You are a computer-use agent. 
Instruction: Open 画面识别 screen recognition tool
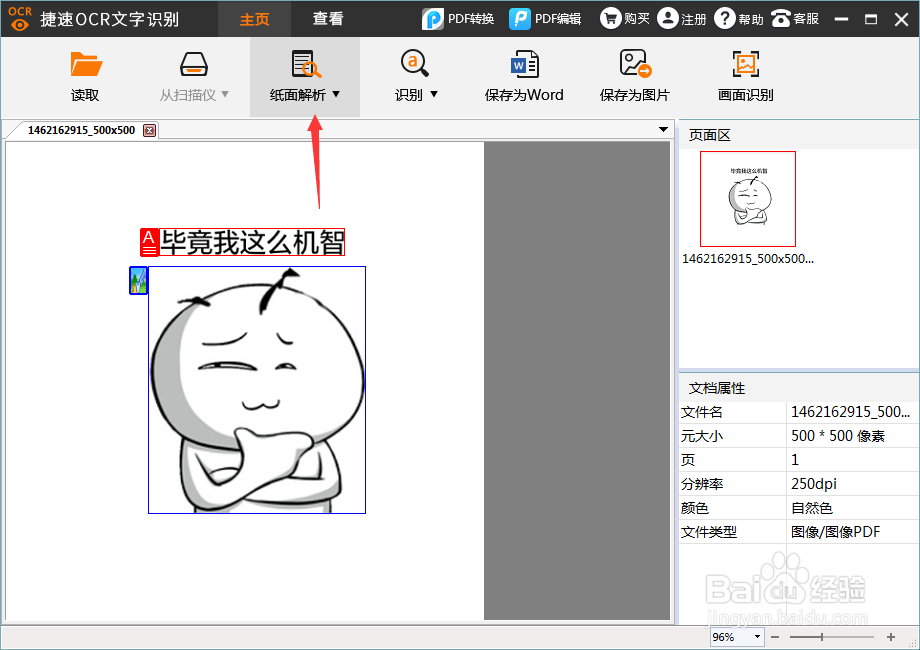(x=744, y=62)
